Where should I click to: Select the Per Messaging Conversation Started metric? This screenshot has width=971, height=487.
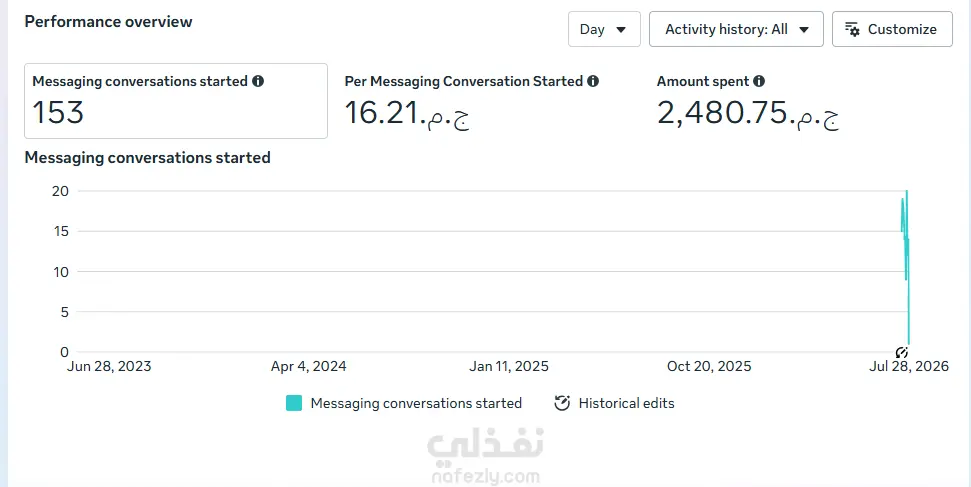472,100
